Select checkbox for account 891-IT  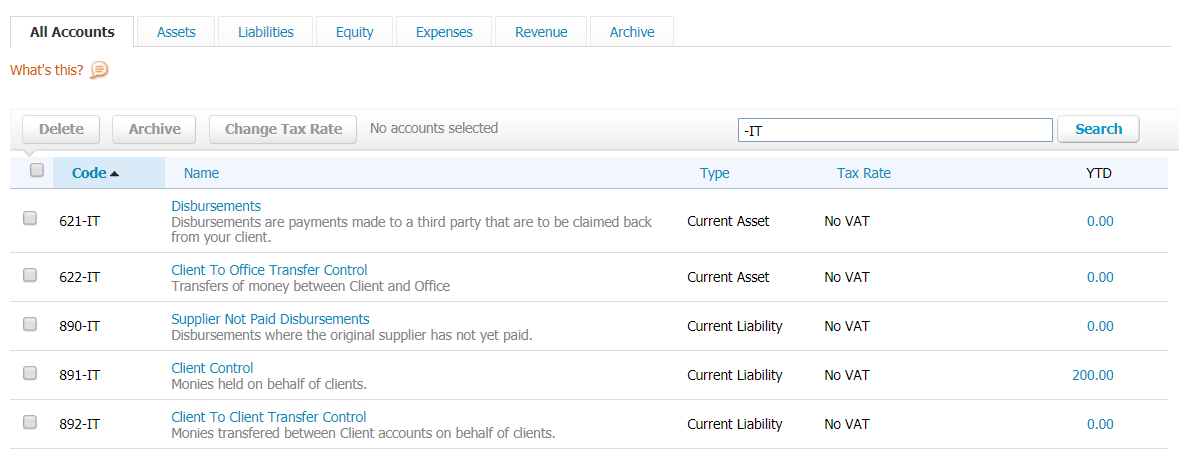(30, 373)
